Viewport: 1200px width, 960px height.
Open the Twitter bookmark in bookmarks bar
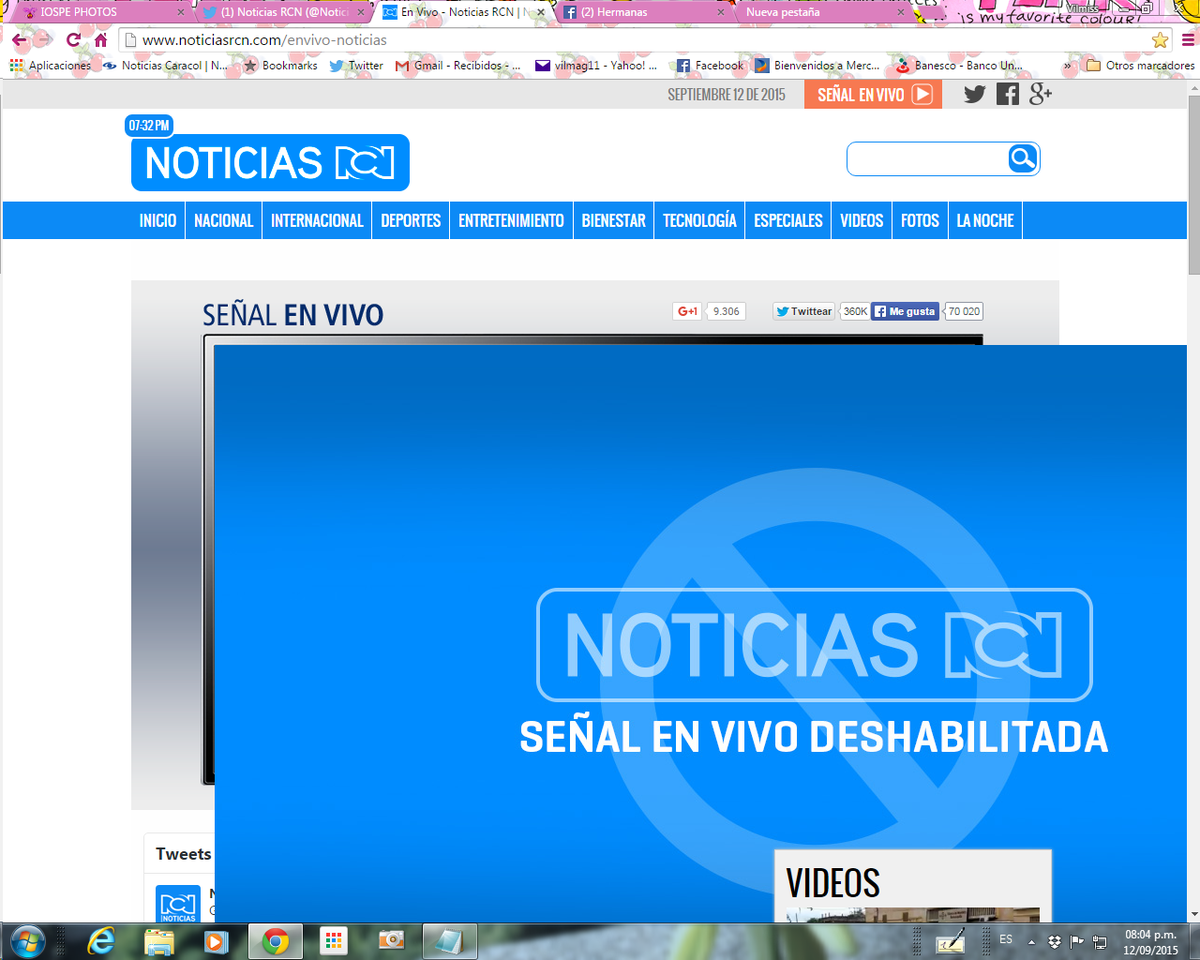pyautogui.click(x=356, y=65)
